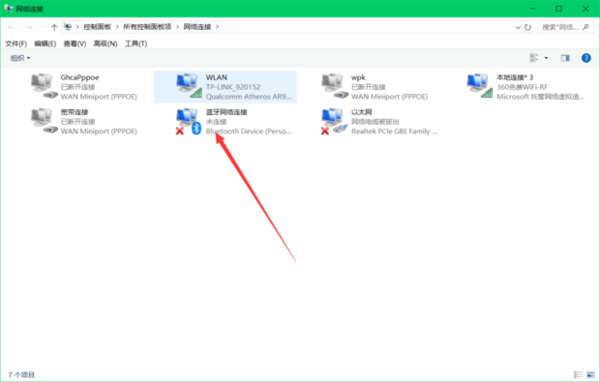Toggle the preview pane button
This screenshot has width=600, height=382.
point(565,58)
